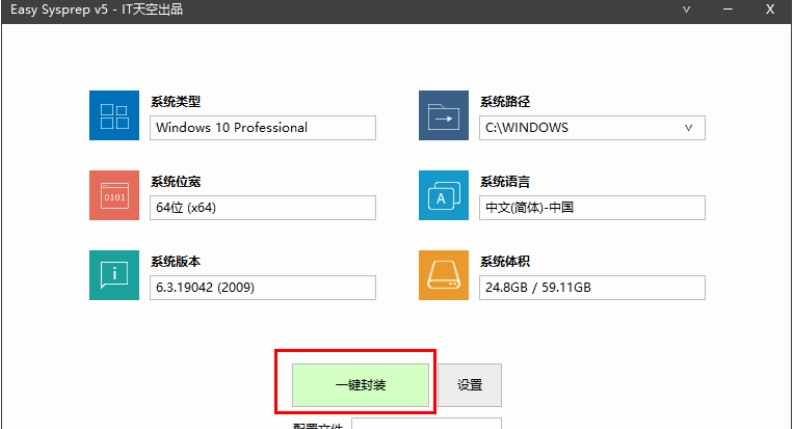Start the 一键封装 one-click packaging button

pos(361,385)
